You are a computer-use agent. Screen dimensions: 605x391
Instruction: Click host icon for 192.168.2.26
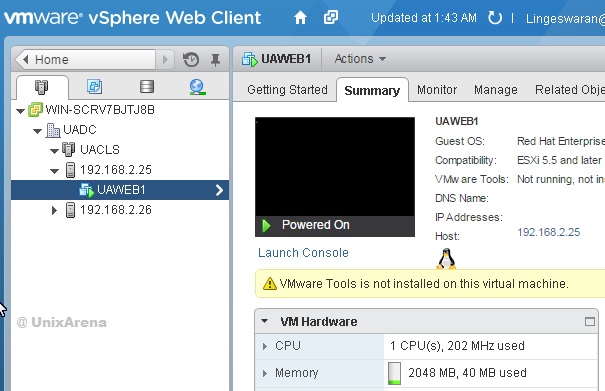point(70,210)
